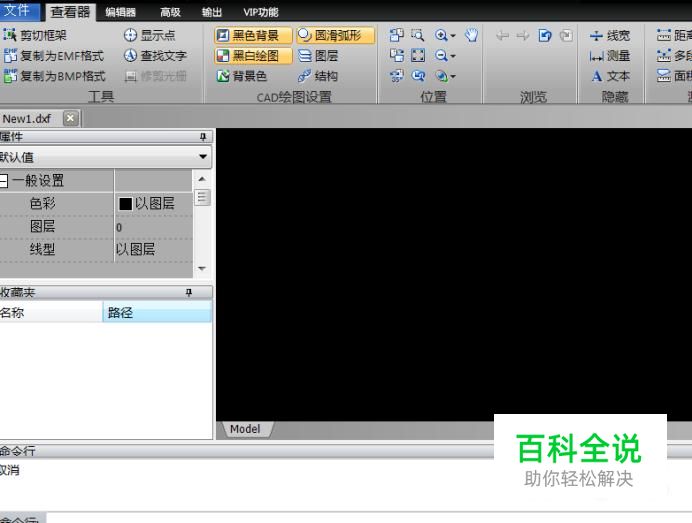The width and height of the screenshot is (692, 523).
Task: Switch to the 编辑器 ribbon tab
Action: pos(120,12)
